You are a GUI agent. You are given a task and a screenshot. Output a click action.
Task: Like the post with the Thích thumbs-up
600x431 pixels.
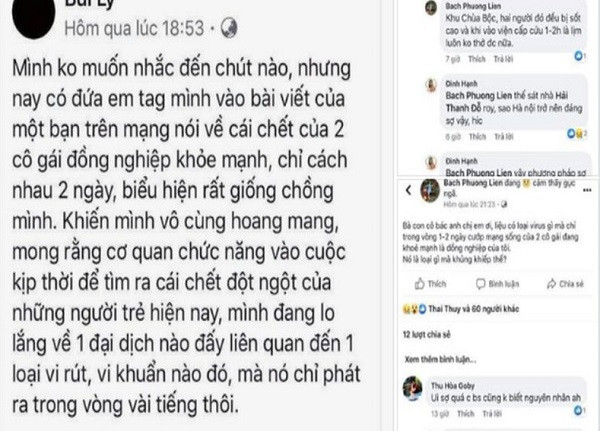pyautogui.click(x=431, y=284)
